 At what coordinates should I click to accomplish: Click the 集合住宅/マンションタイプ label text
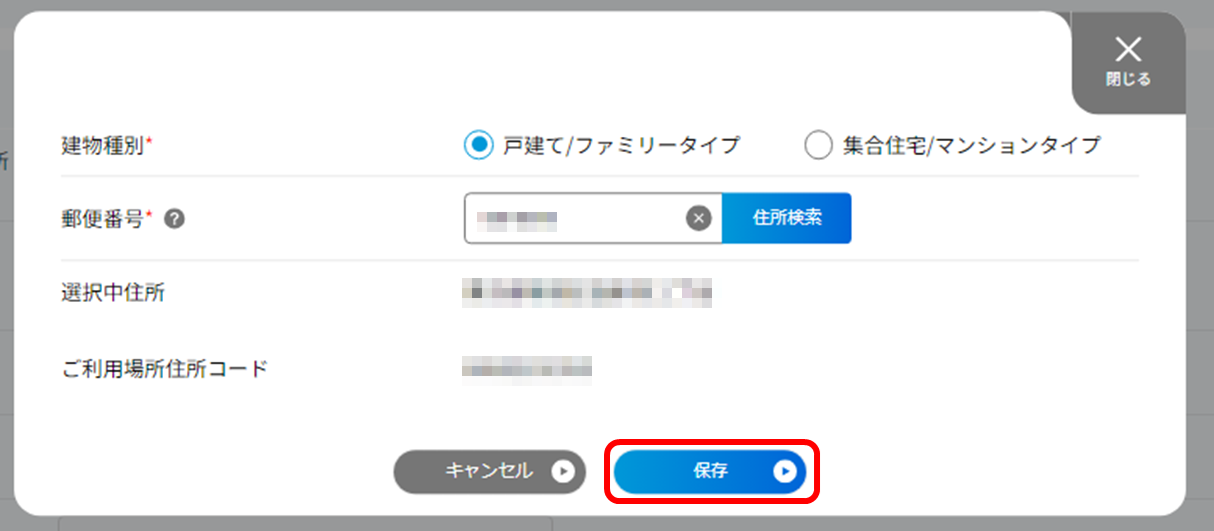click(971, 145)
